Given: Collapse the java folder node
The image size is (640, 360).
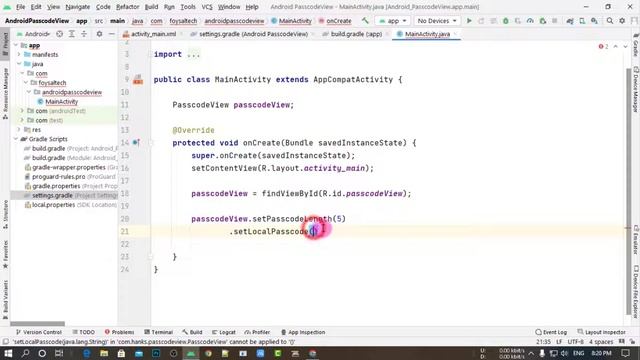Looking at the screenshot, I should 19,64.
